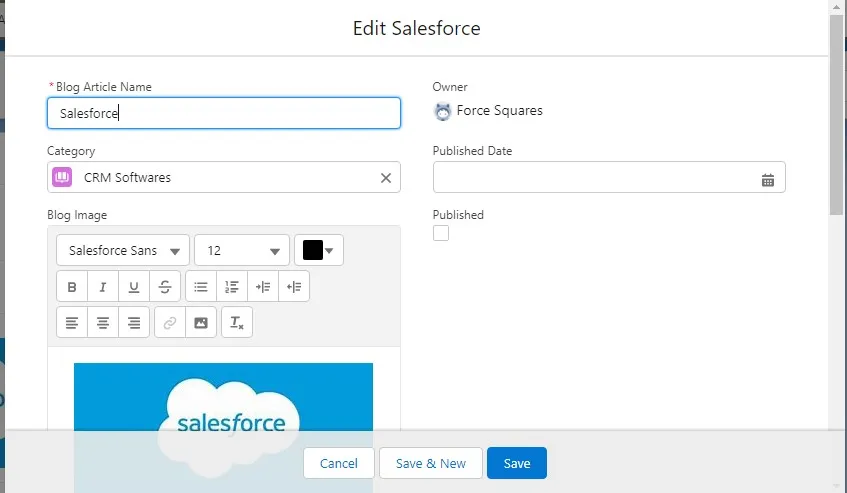Screen dimensions: 847x493
Task: Clear the CRM Softwares category selection
Action: pos(386,178)
